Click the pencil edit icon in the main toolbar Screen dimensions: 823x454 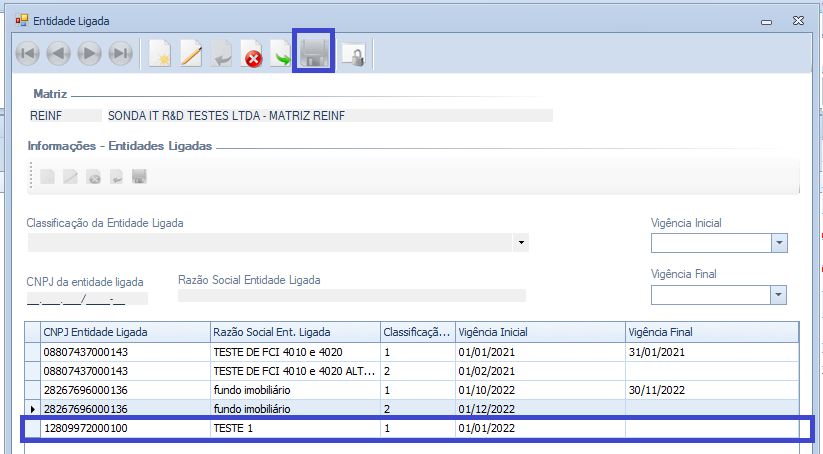coord(191,55)
